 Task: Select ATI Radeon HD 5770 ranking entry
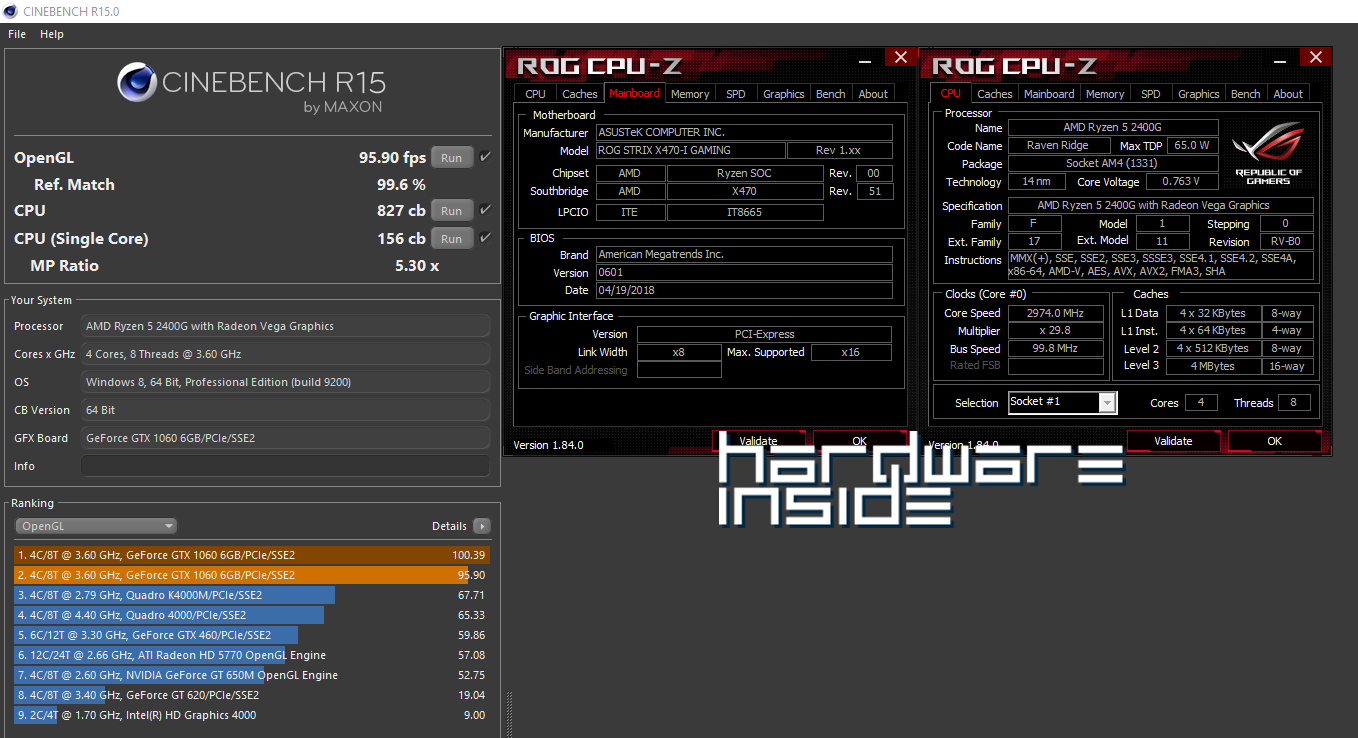pyautogui.click(x=252, y=655)
